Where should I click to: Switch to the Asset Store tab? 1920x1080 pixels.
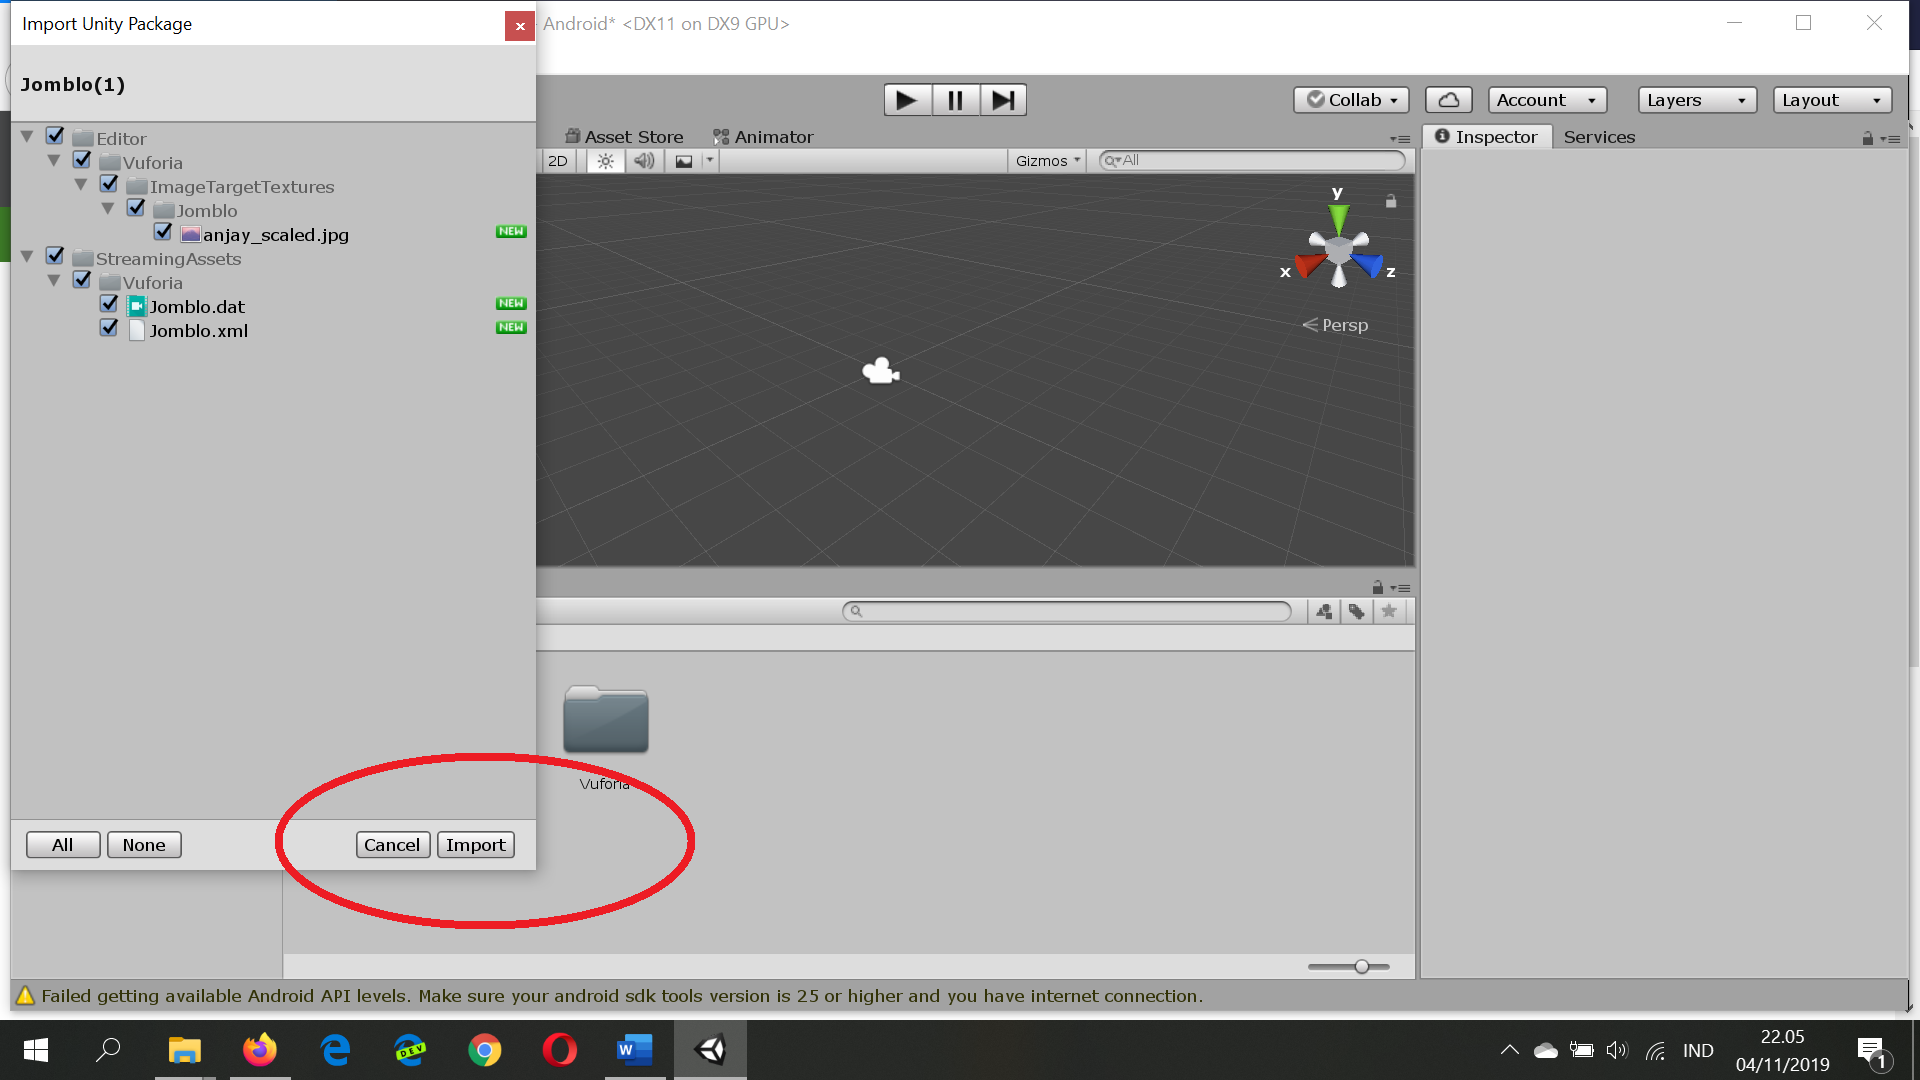pos(624,137)
